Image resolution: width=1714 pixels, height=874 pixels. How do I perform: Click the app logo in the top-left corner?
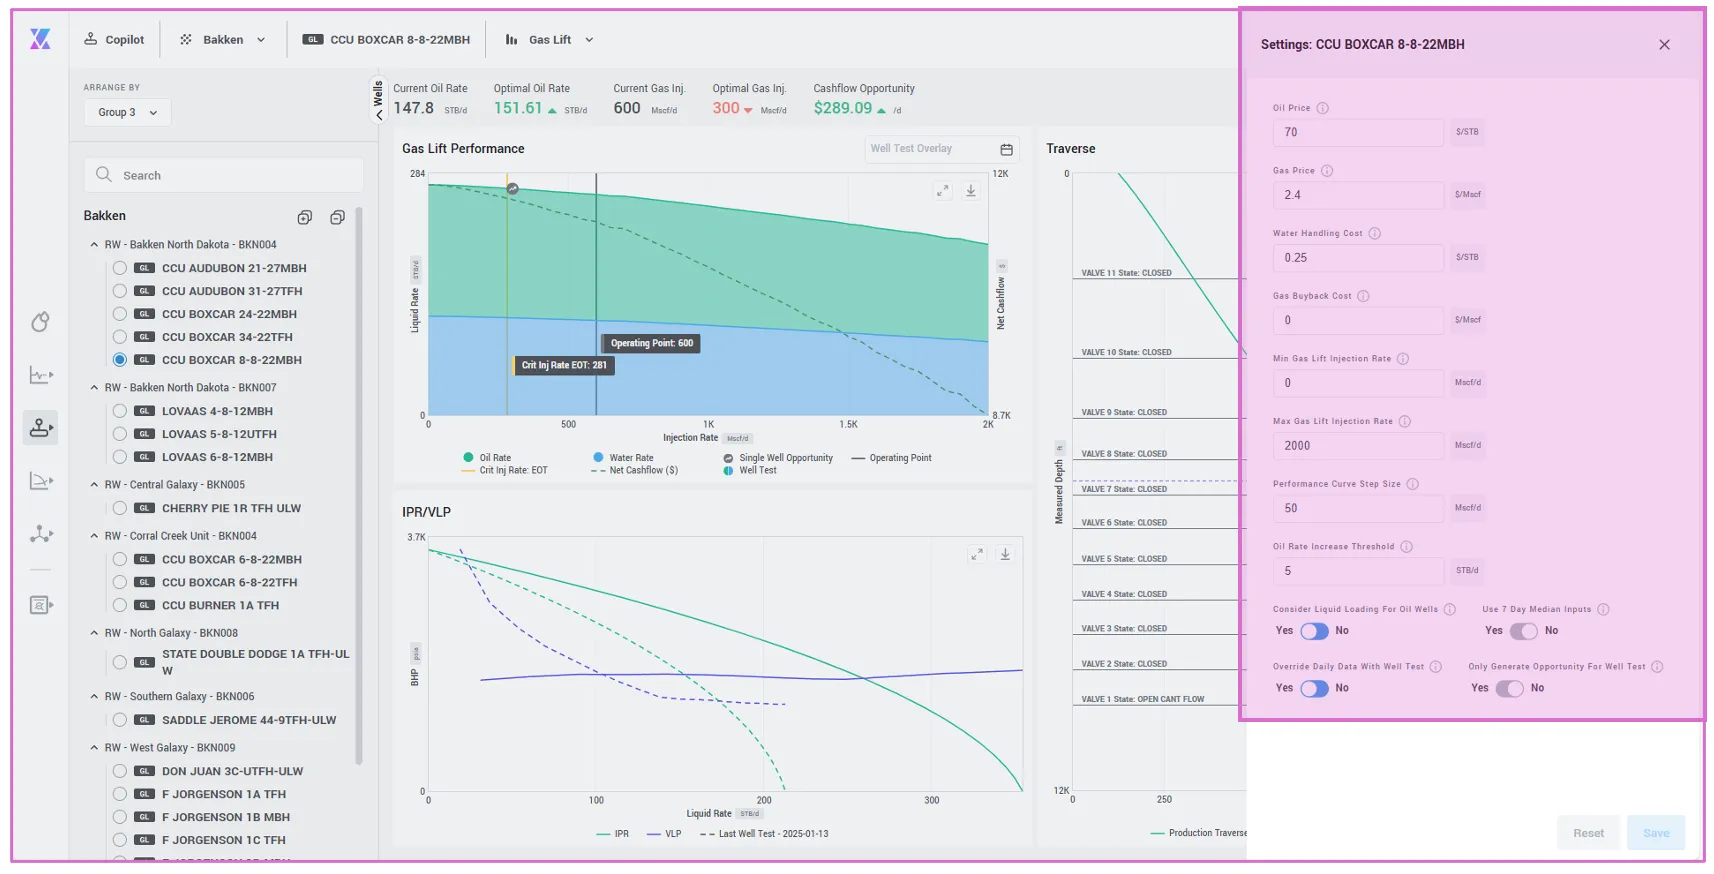40,39
